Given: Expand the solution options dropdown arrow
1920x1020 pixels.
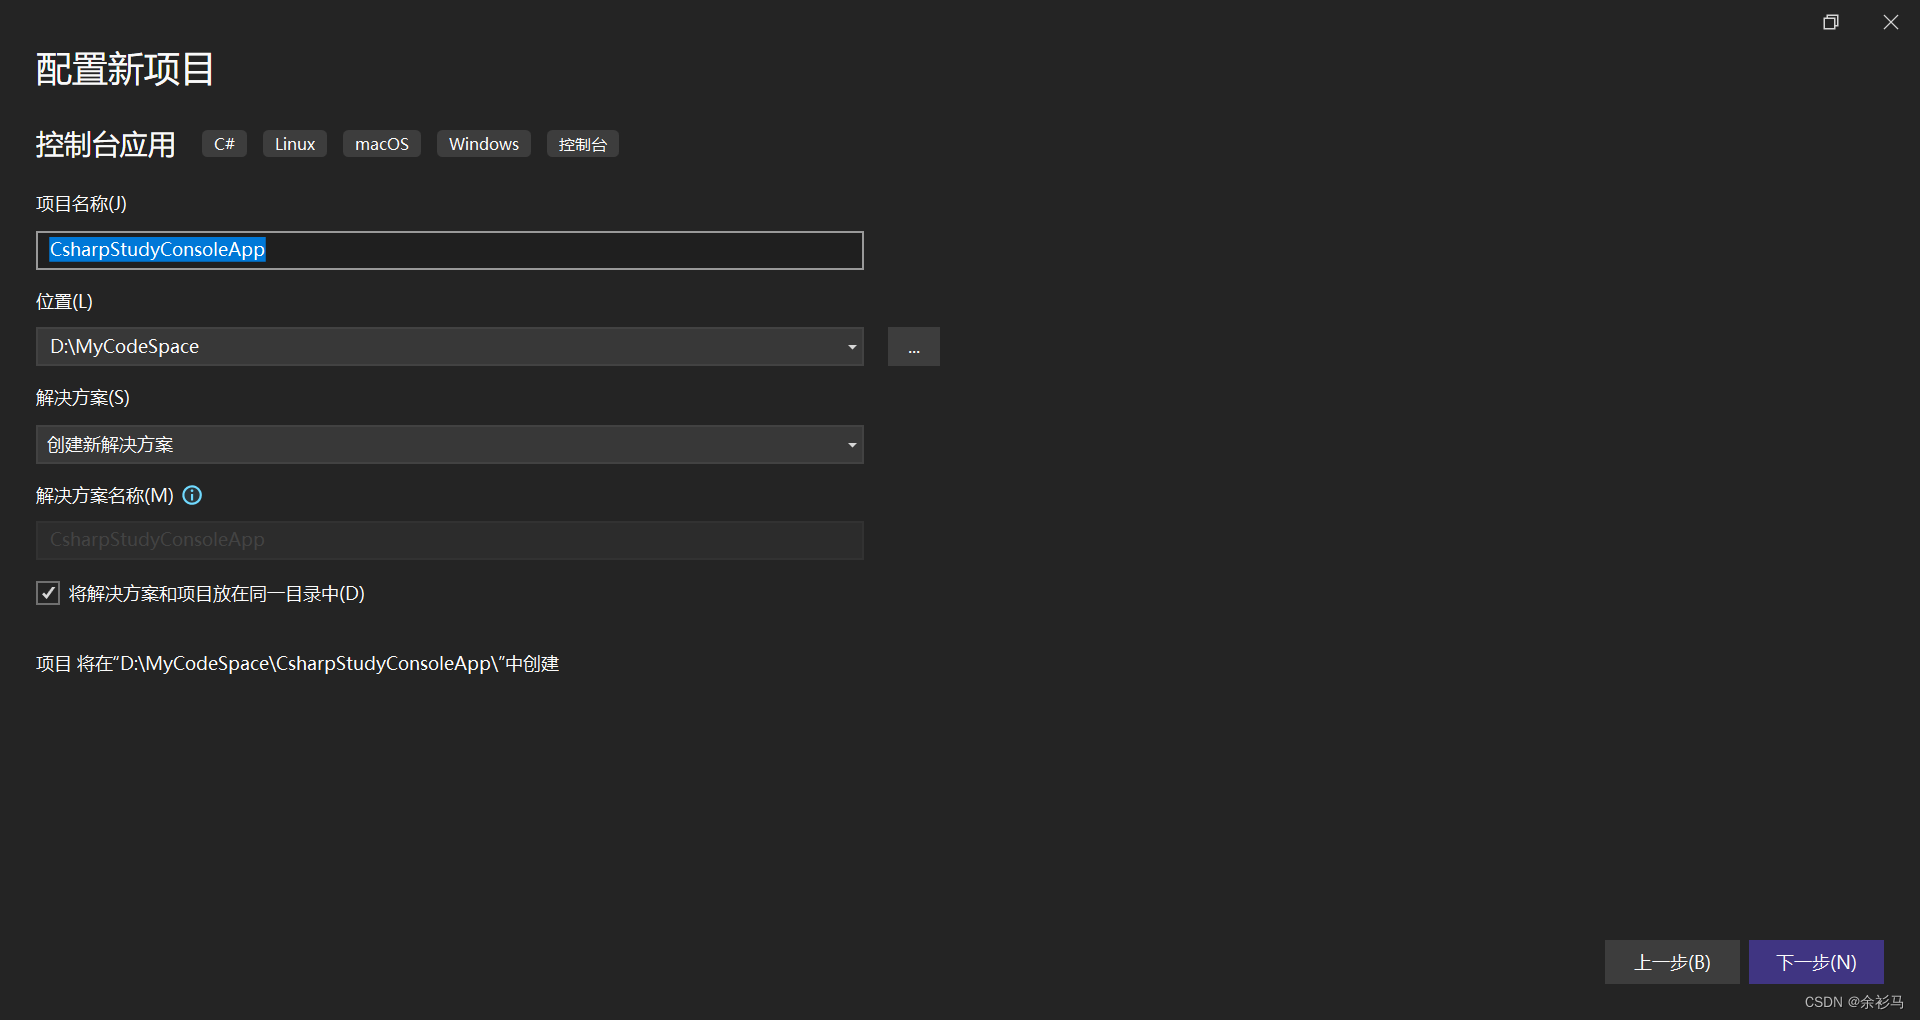Looking at the screenshot, I should coord(852,445).
